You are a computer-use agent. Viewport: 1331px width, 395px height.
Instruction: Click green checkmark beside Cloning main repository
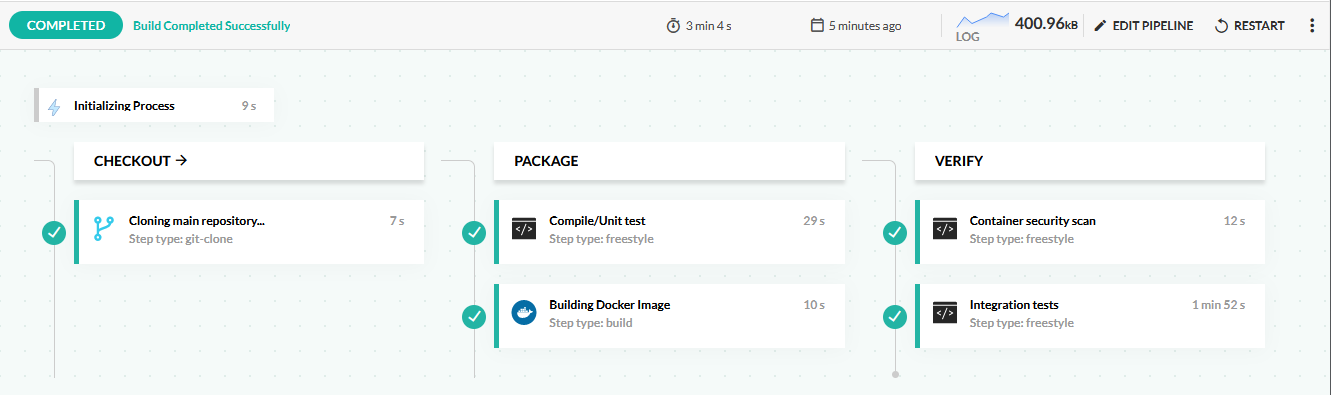[x=54, y=233]
